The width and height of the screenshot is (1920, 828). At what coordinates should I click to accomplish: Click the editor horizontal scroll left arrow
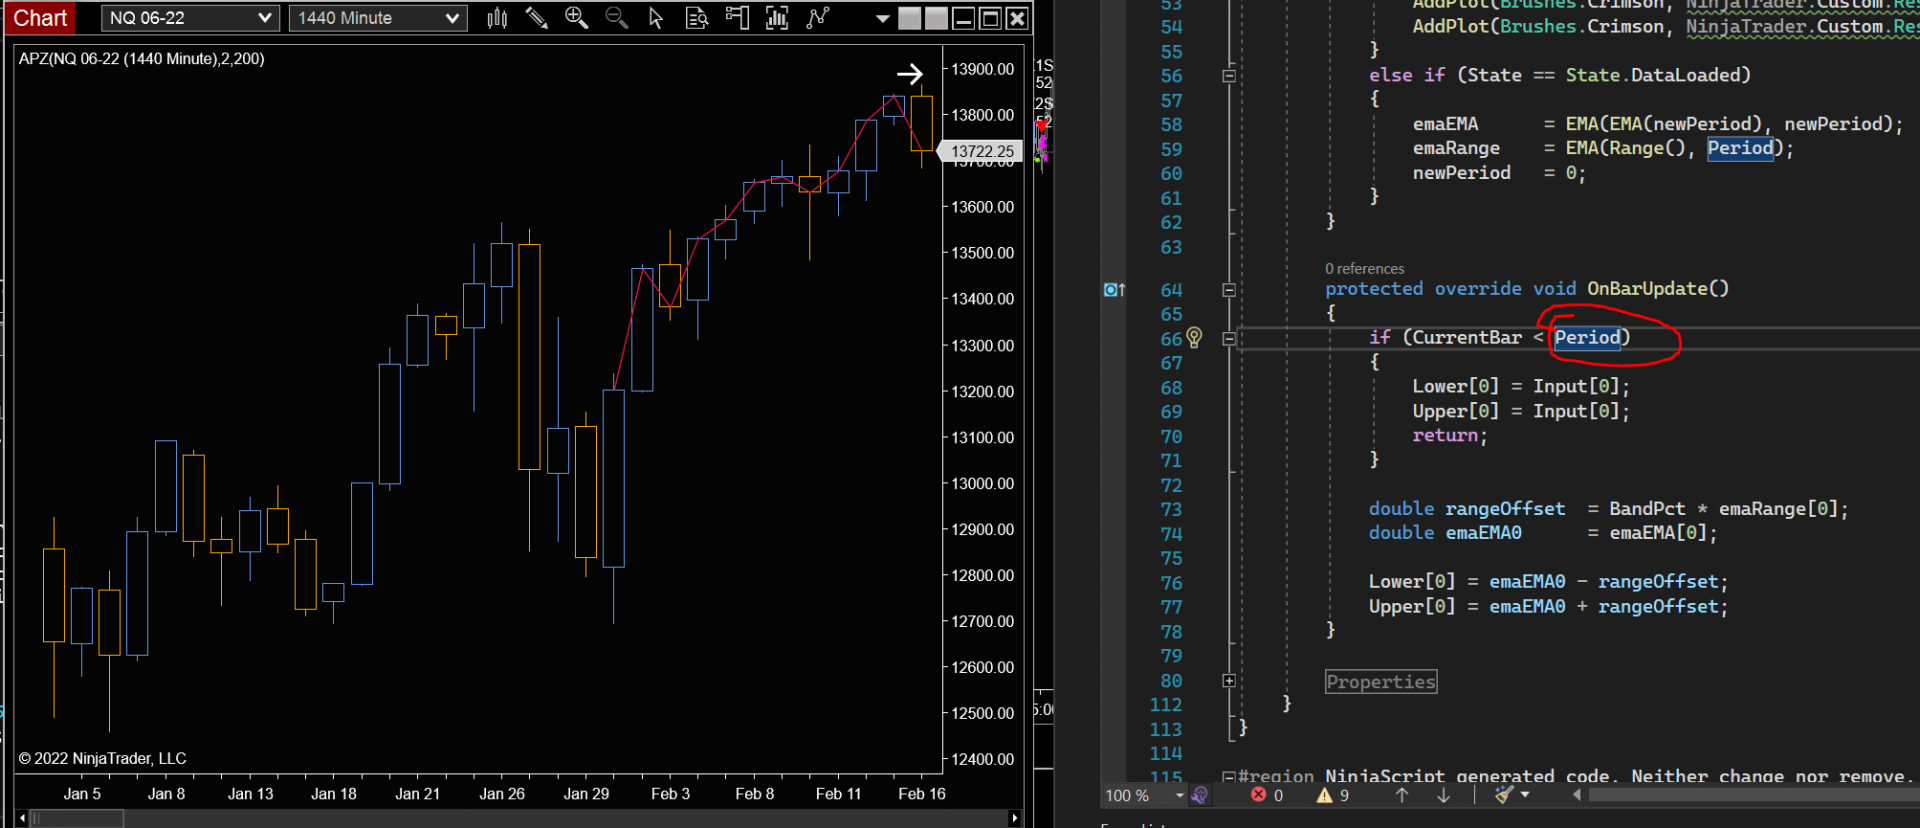click(1577, 795)
